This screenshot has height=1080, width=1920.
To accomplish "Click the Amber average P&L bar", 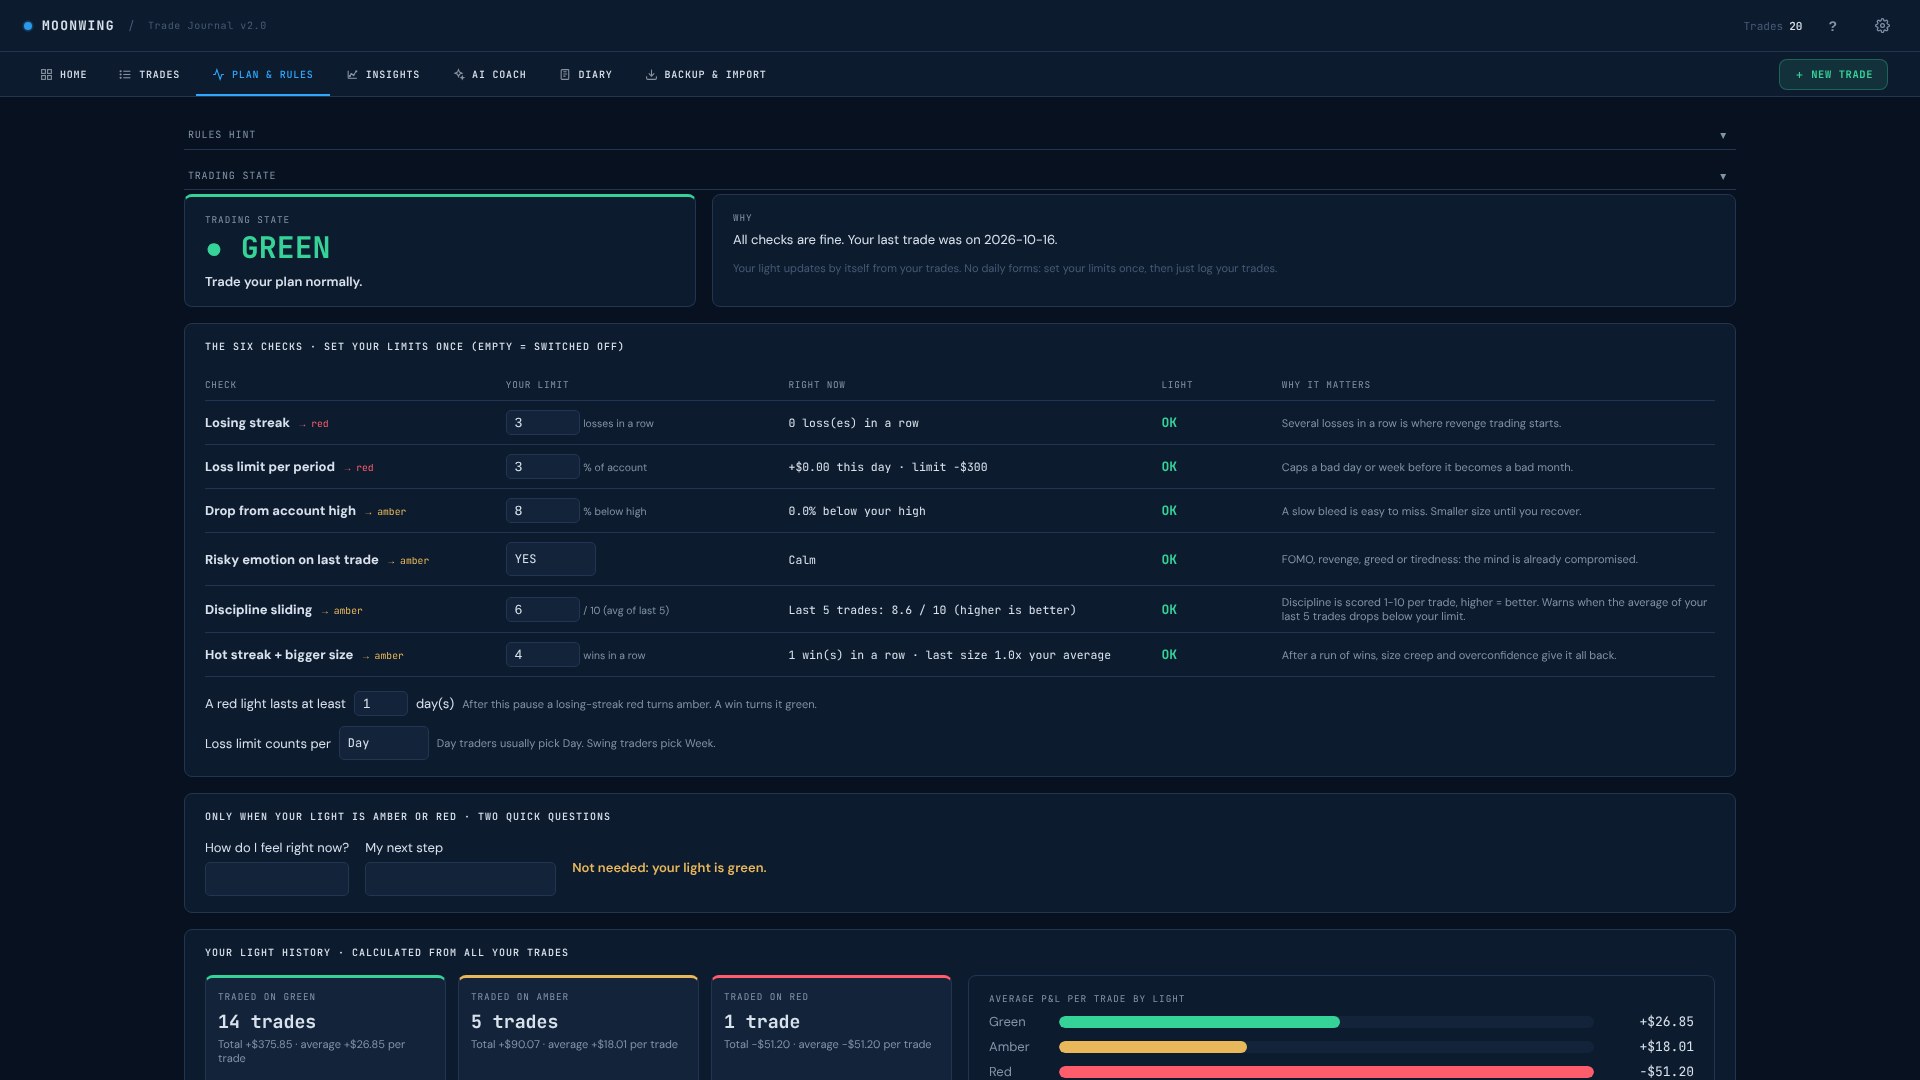I will 1153,1047.
